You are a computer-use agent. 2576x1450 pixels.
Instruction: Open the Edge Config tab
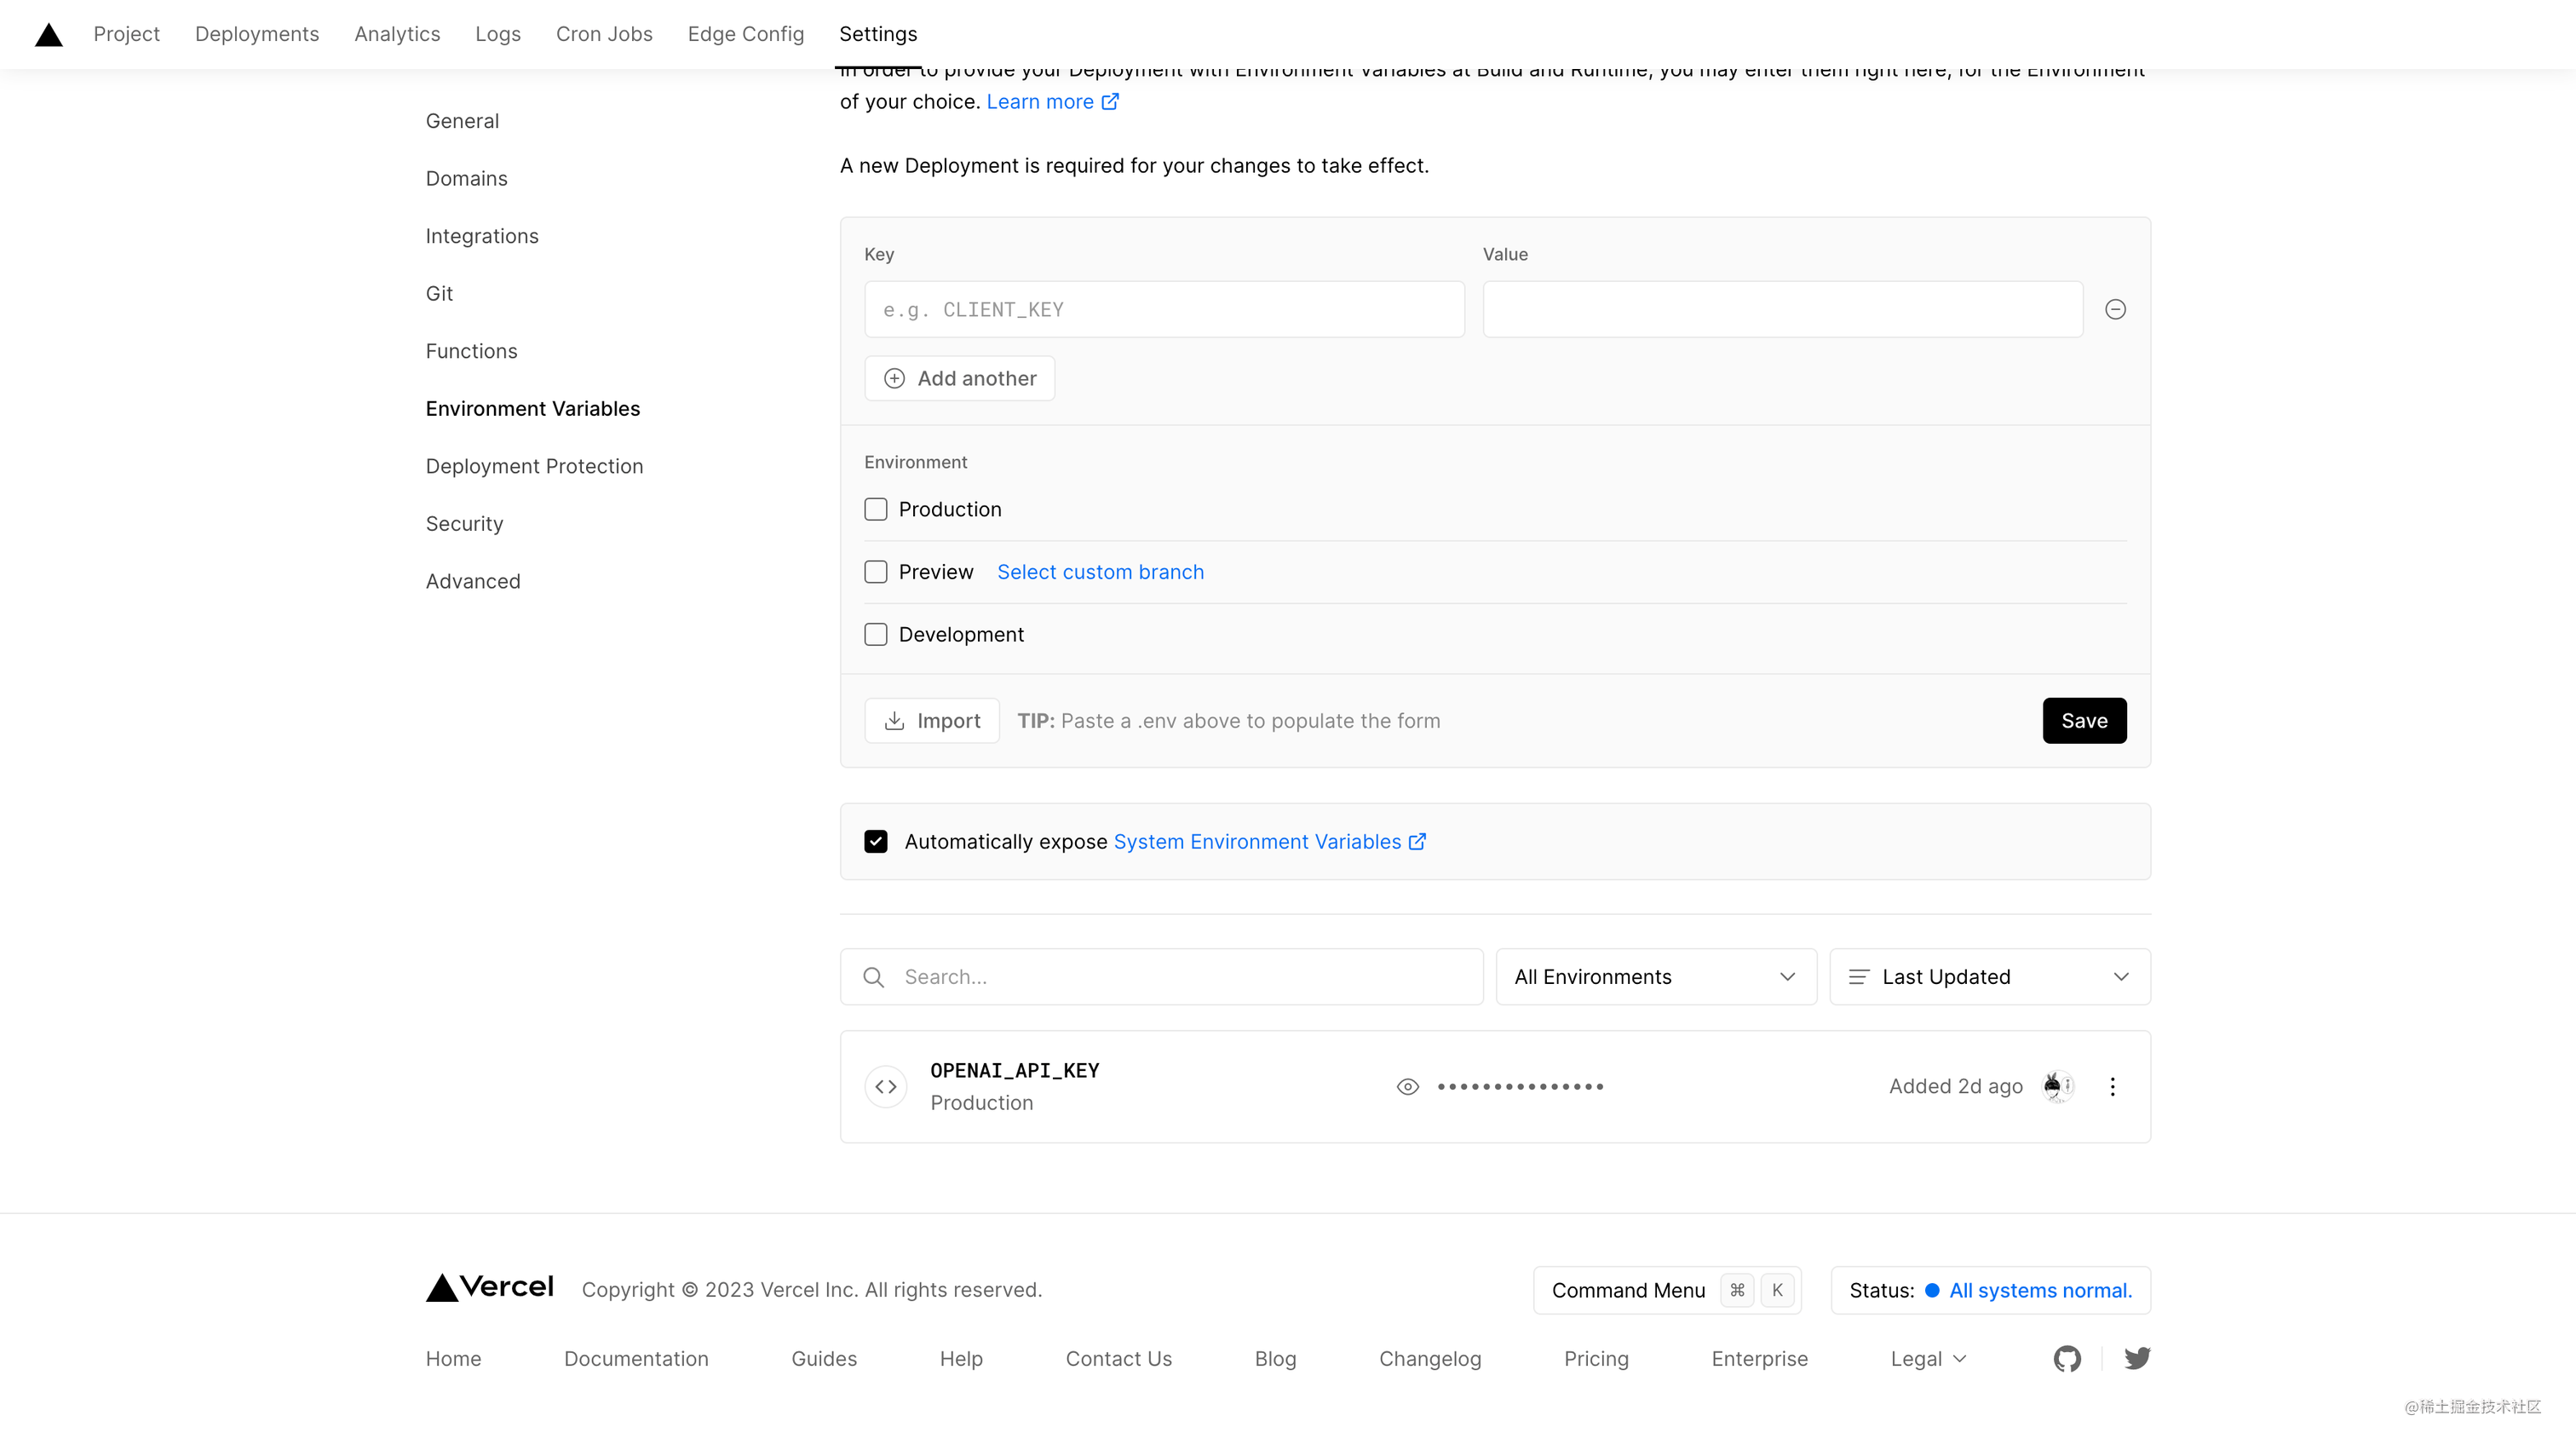[x=746, y=34]
